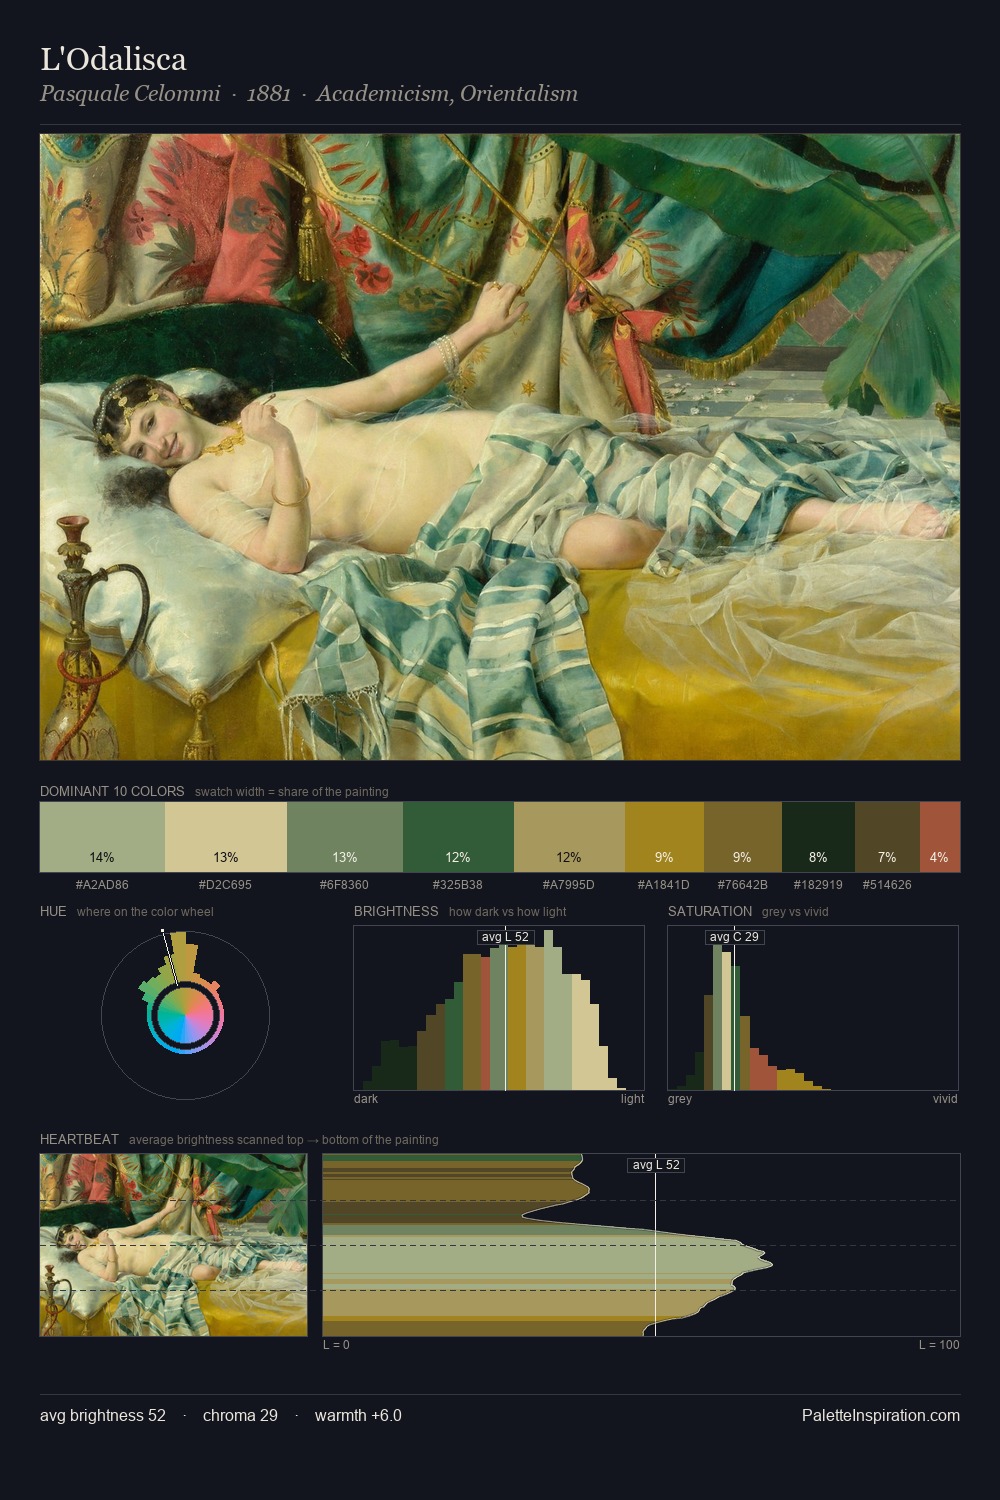Click the L'Odalisca title

pos(113,60)
